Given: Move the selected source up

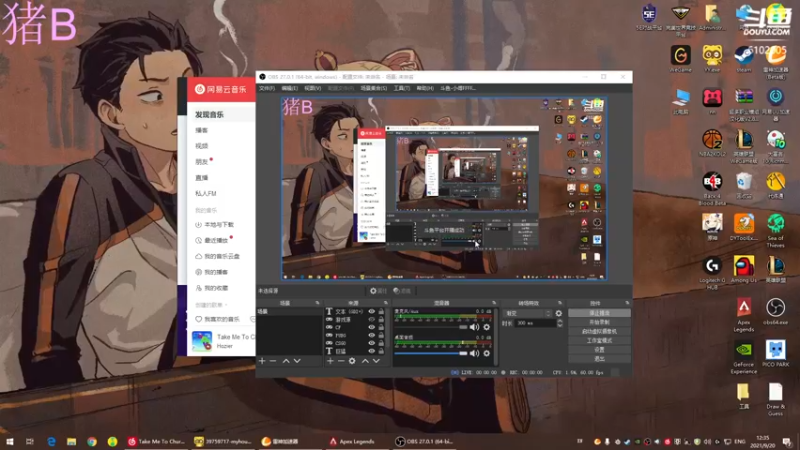Looking at the screenshot, I should (365, 361).
